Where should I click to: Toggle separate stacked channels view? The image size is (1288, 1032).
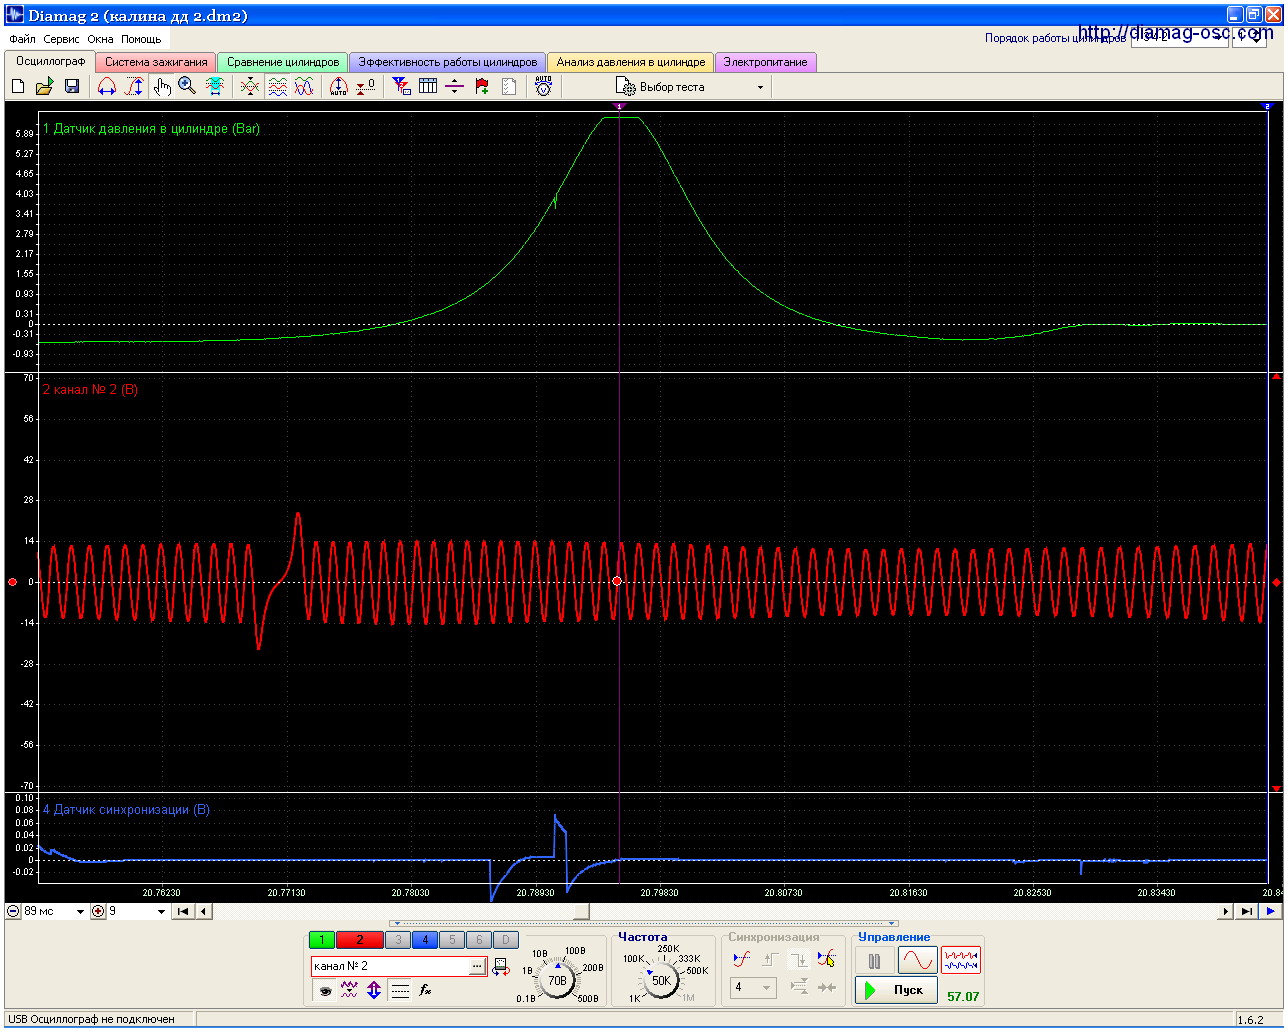277,87
